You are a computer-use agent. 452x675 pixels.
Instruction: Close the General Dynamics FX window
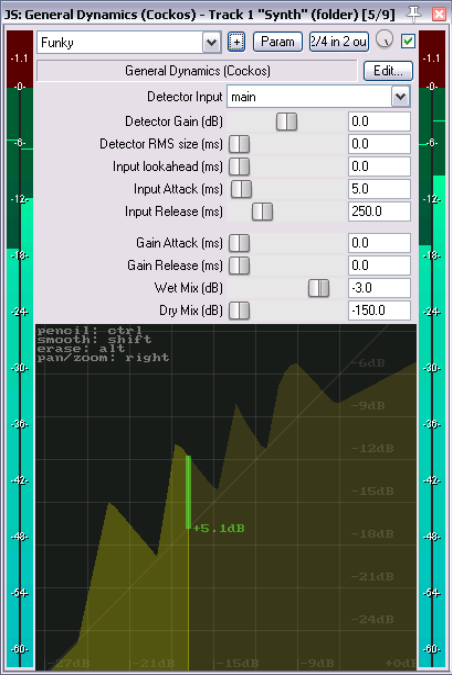[439, 14]
